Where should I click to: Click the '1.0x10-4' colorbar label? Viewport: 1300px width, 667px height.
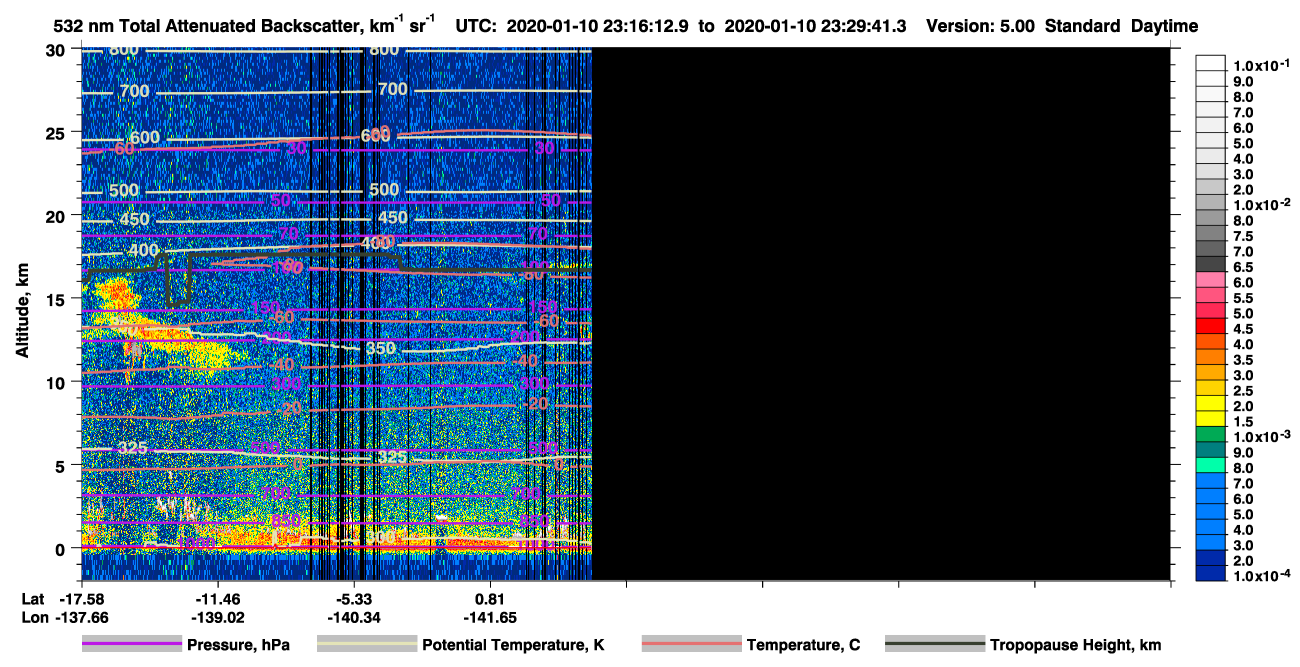(x=1262, y=576)
